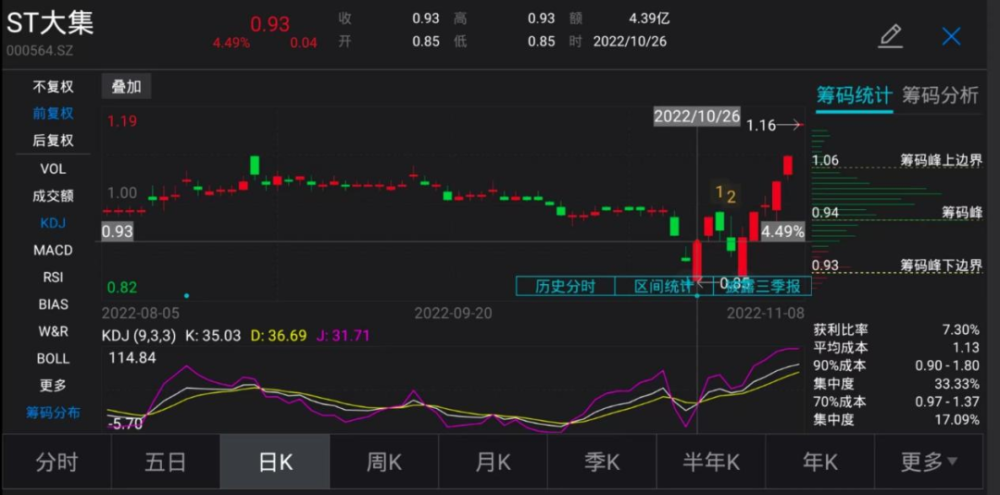Tap the orange marker 2 on chart

click(732, 197)
